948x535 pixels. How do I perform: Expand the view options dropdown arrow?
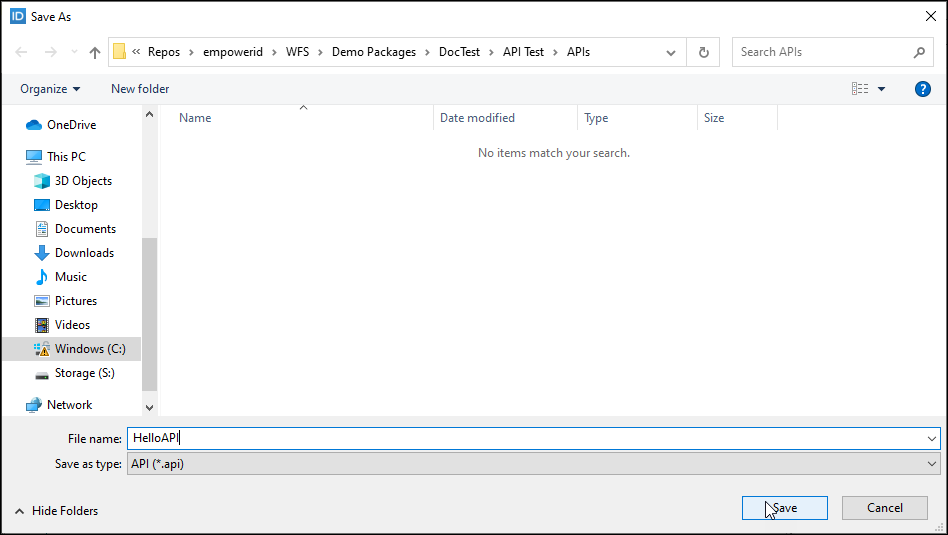881,89
